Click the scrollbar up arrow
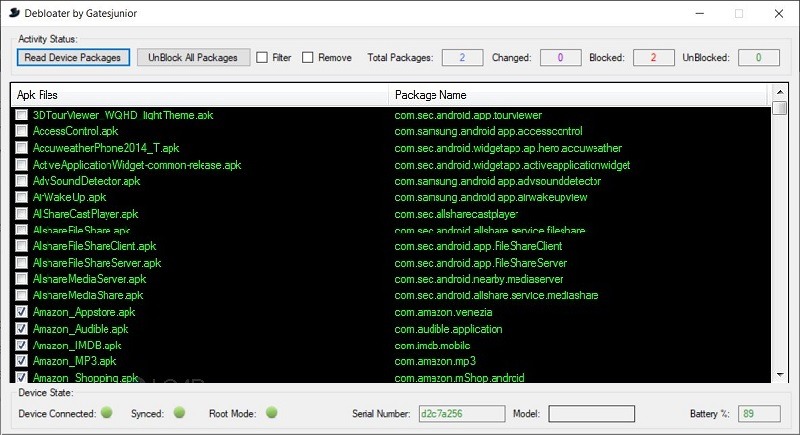The width and height of the screenshot is (800, 435). 780,92
